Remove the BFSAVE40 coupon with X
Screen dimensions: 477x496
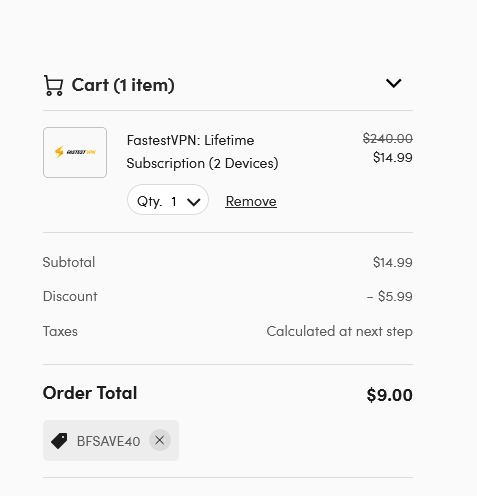[x=160, y=440]
